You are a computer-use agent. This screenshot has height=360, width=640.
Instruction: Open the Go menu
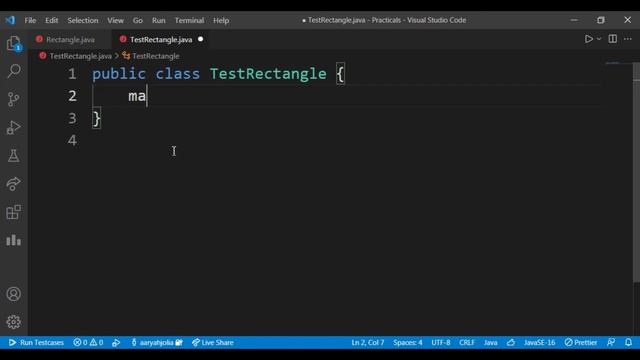[x=138, y=20]
